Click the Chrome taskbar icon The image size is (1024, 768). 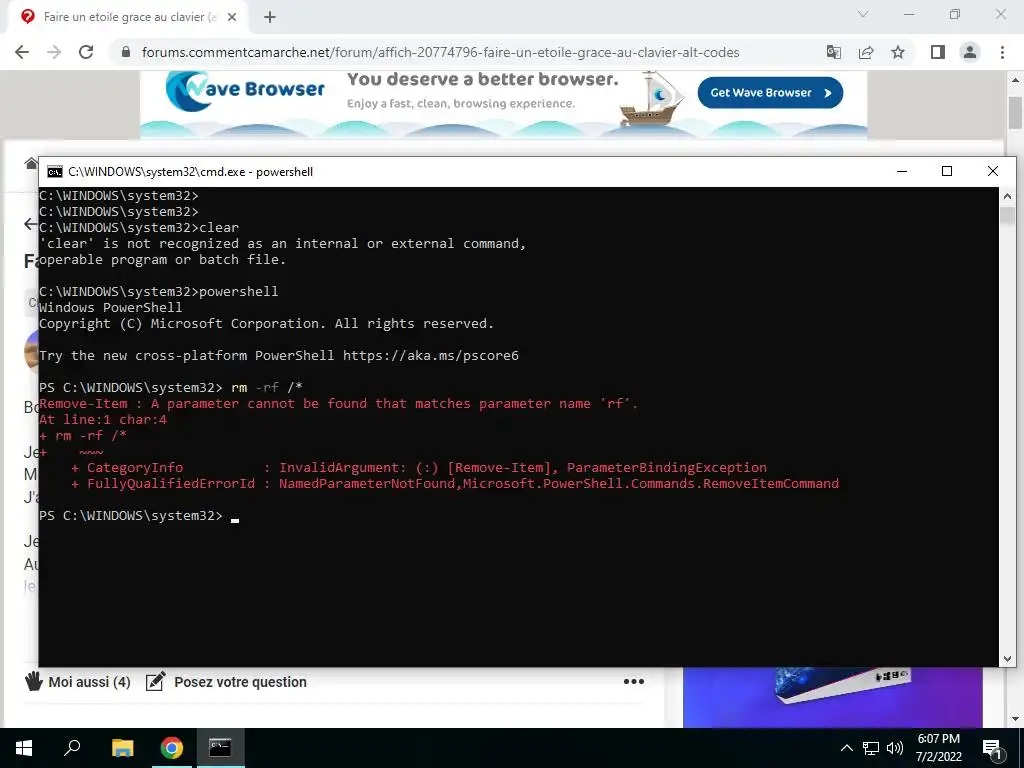tap(172, 748)
